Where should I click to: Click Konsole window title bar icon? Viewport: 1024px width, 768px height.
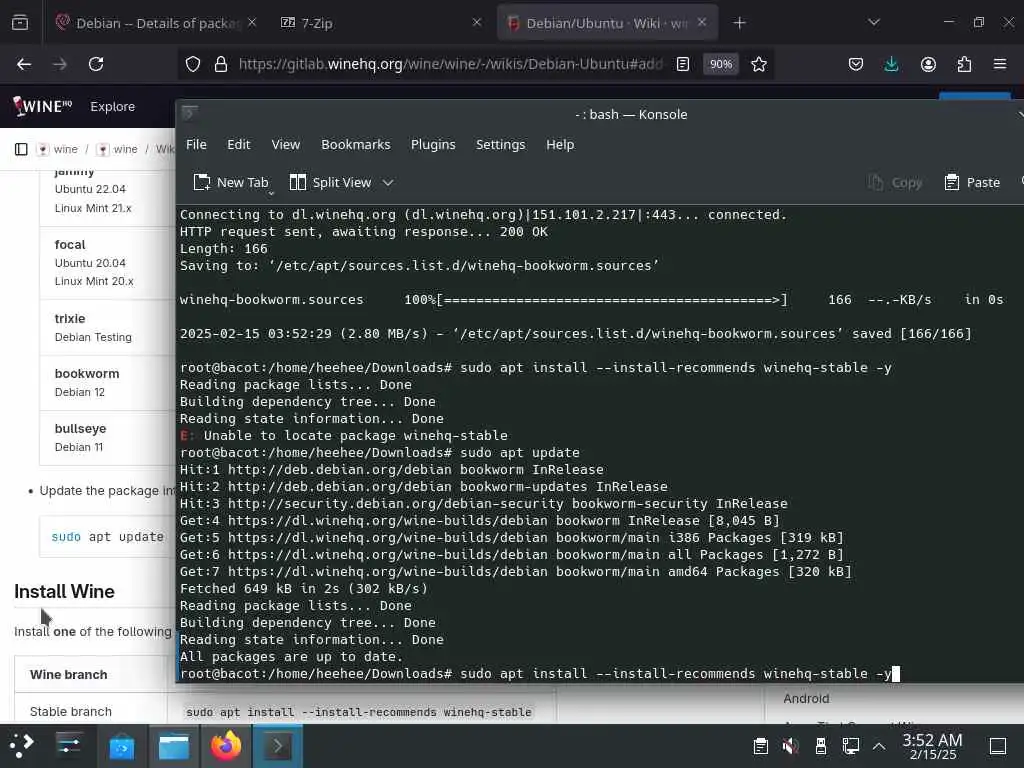(x=190, y=114)
